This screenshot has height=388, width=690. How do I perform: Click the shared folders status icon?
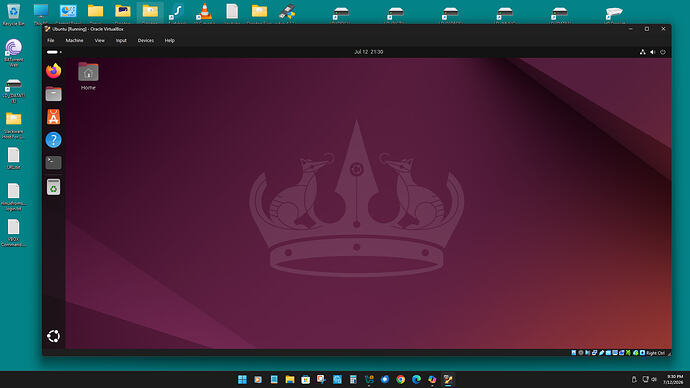pos(608,353)
